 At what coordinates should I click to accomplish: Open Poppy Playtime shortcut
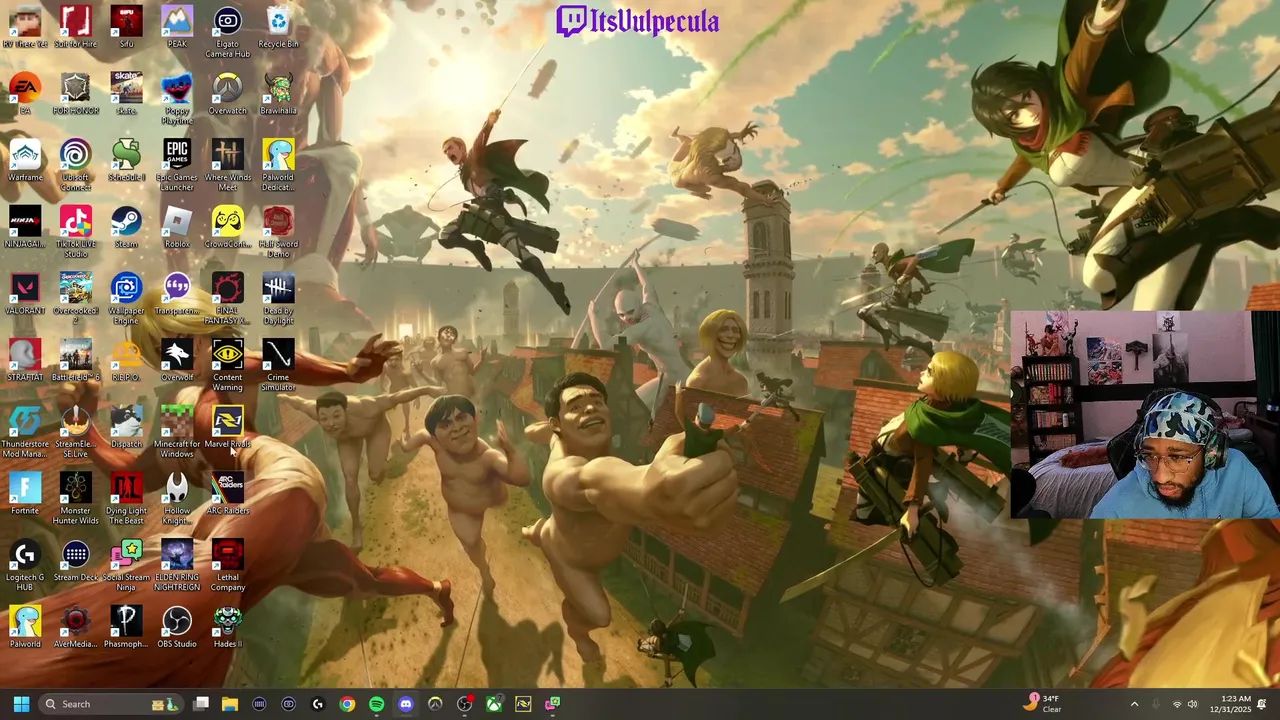177,98
